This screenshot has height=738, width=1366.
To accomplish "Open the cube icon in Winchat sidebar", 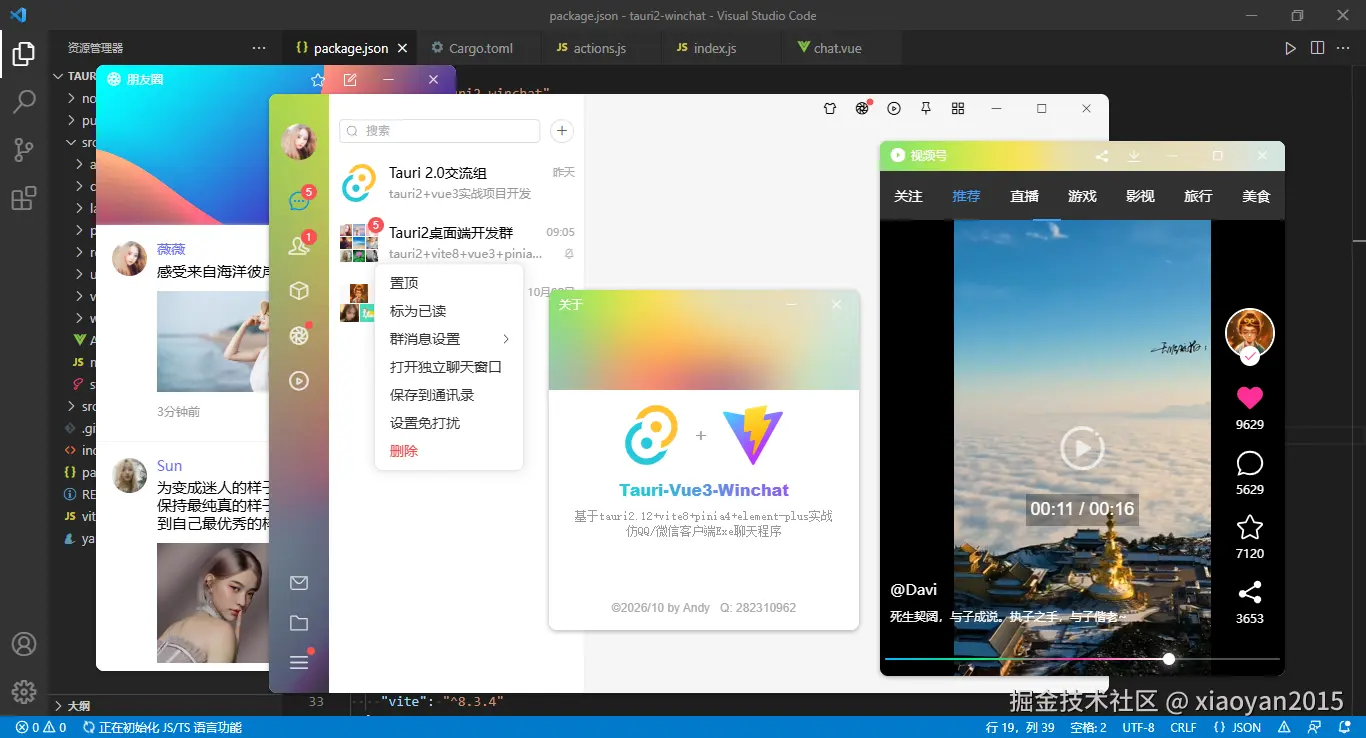I will [298, 291].
